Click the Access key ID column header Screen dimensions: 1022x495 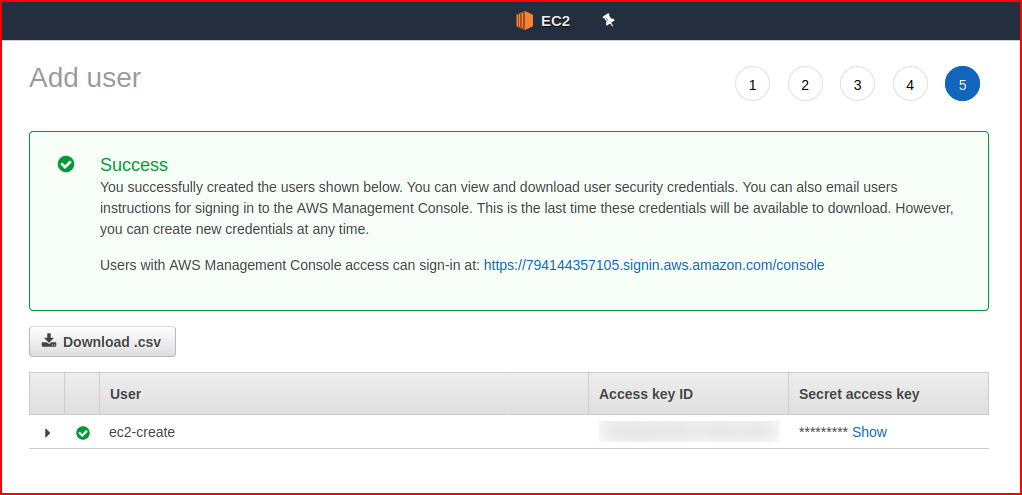coord(646,394)
